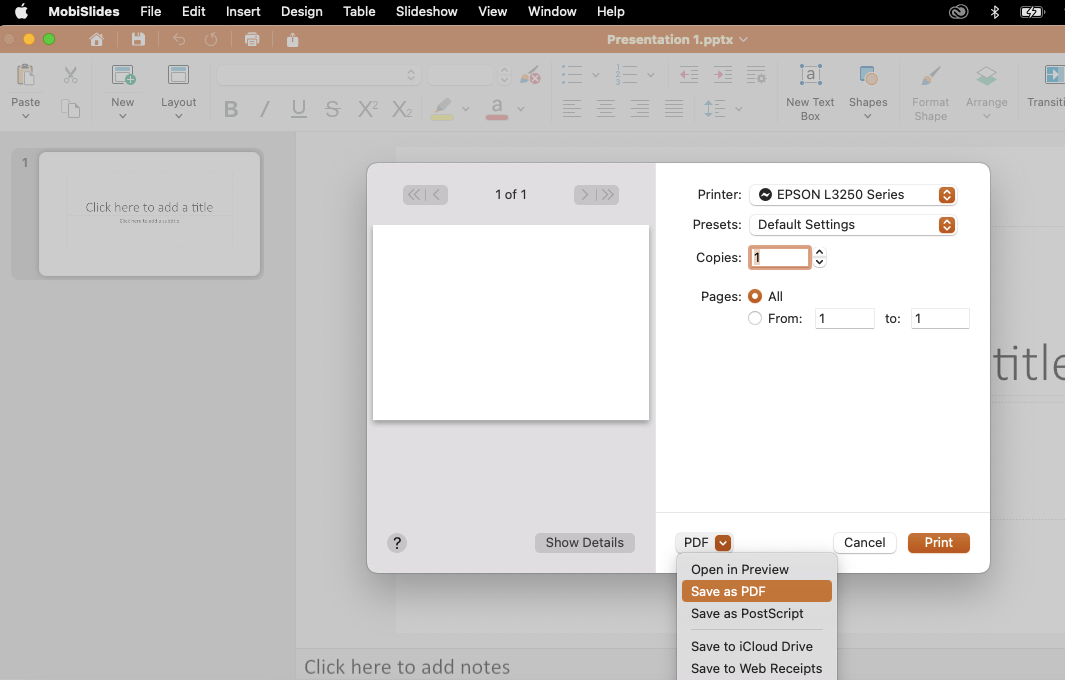
Task: Open the Slideshow menu
Action: click(427, 12)
